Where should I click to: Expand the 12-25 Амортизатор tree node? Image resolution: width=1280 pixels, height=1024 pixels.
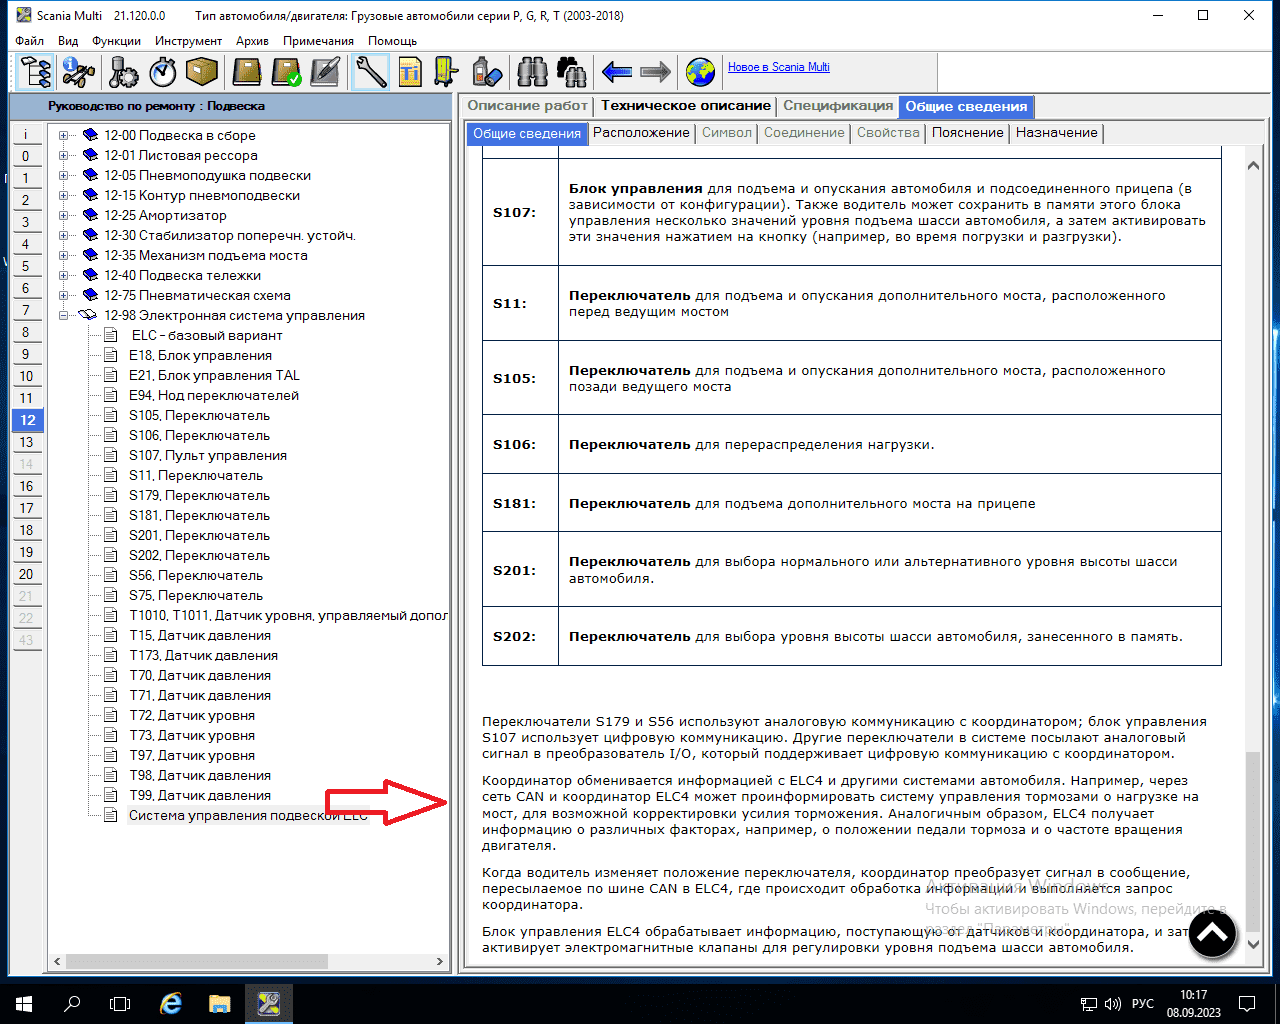(64, 216)
